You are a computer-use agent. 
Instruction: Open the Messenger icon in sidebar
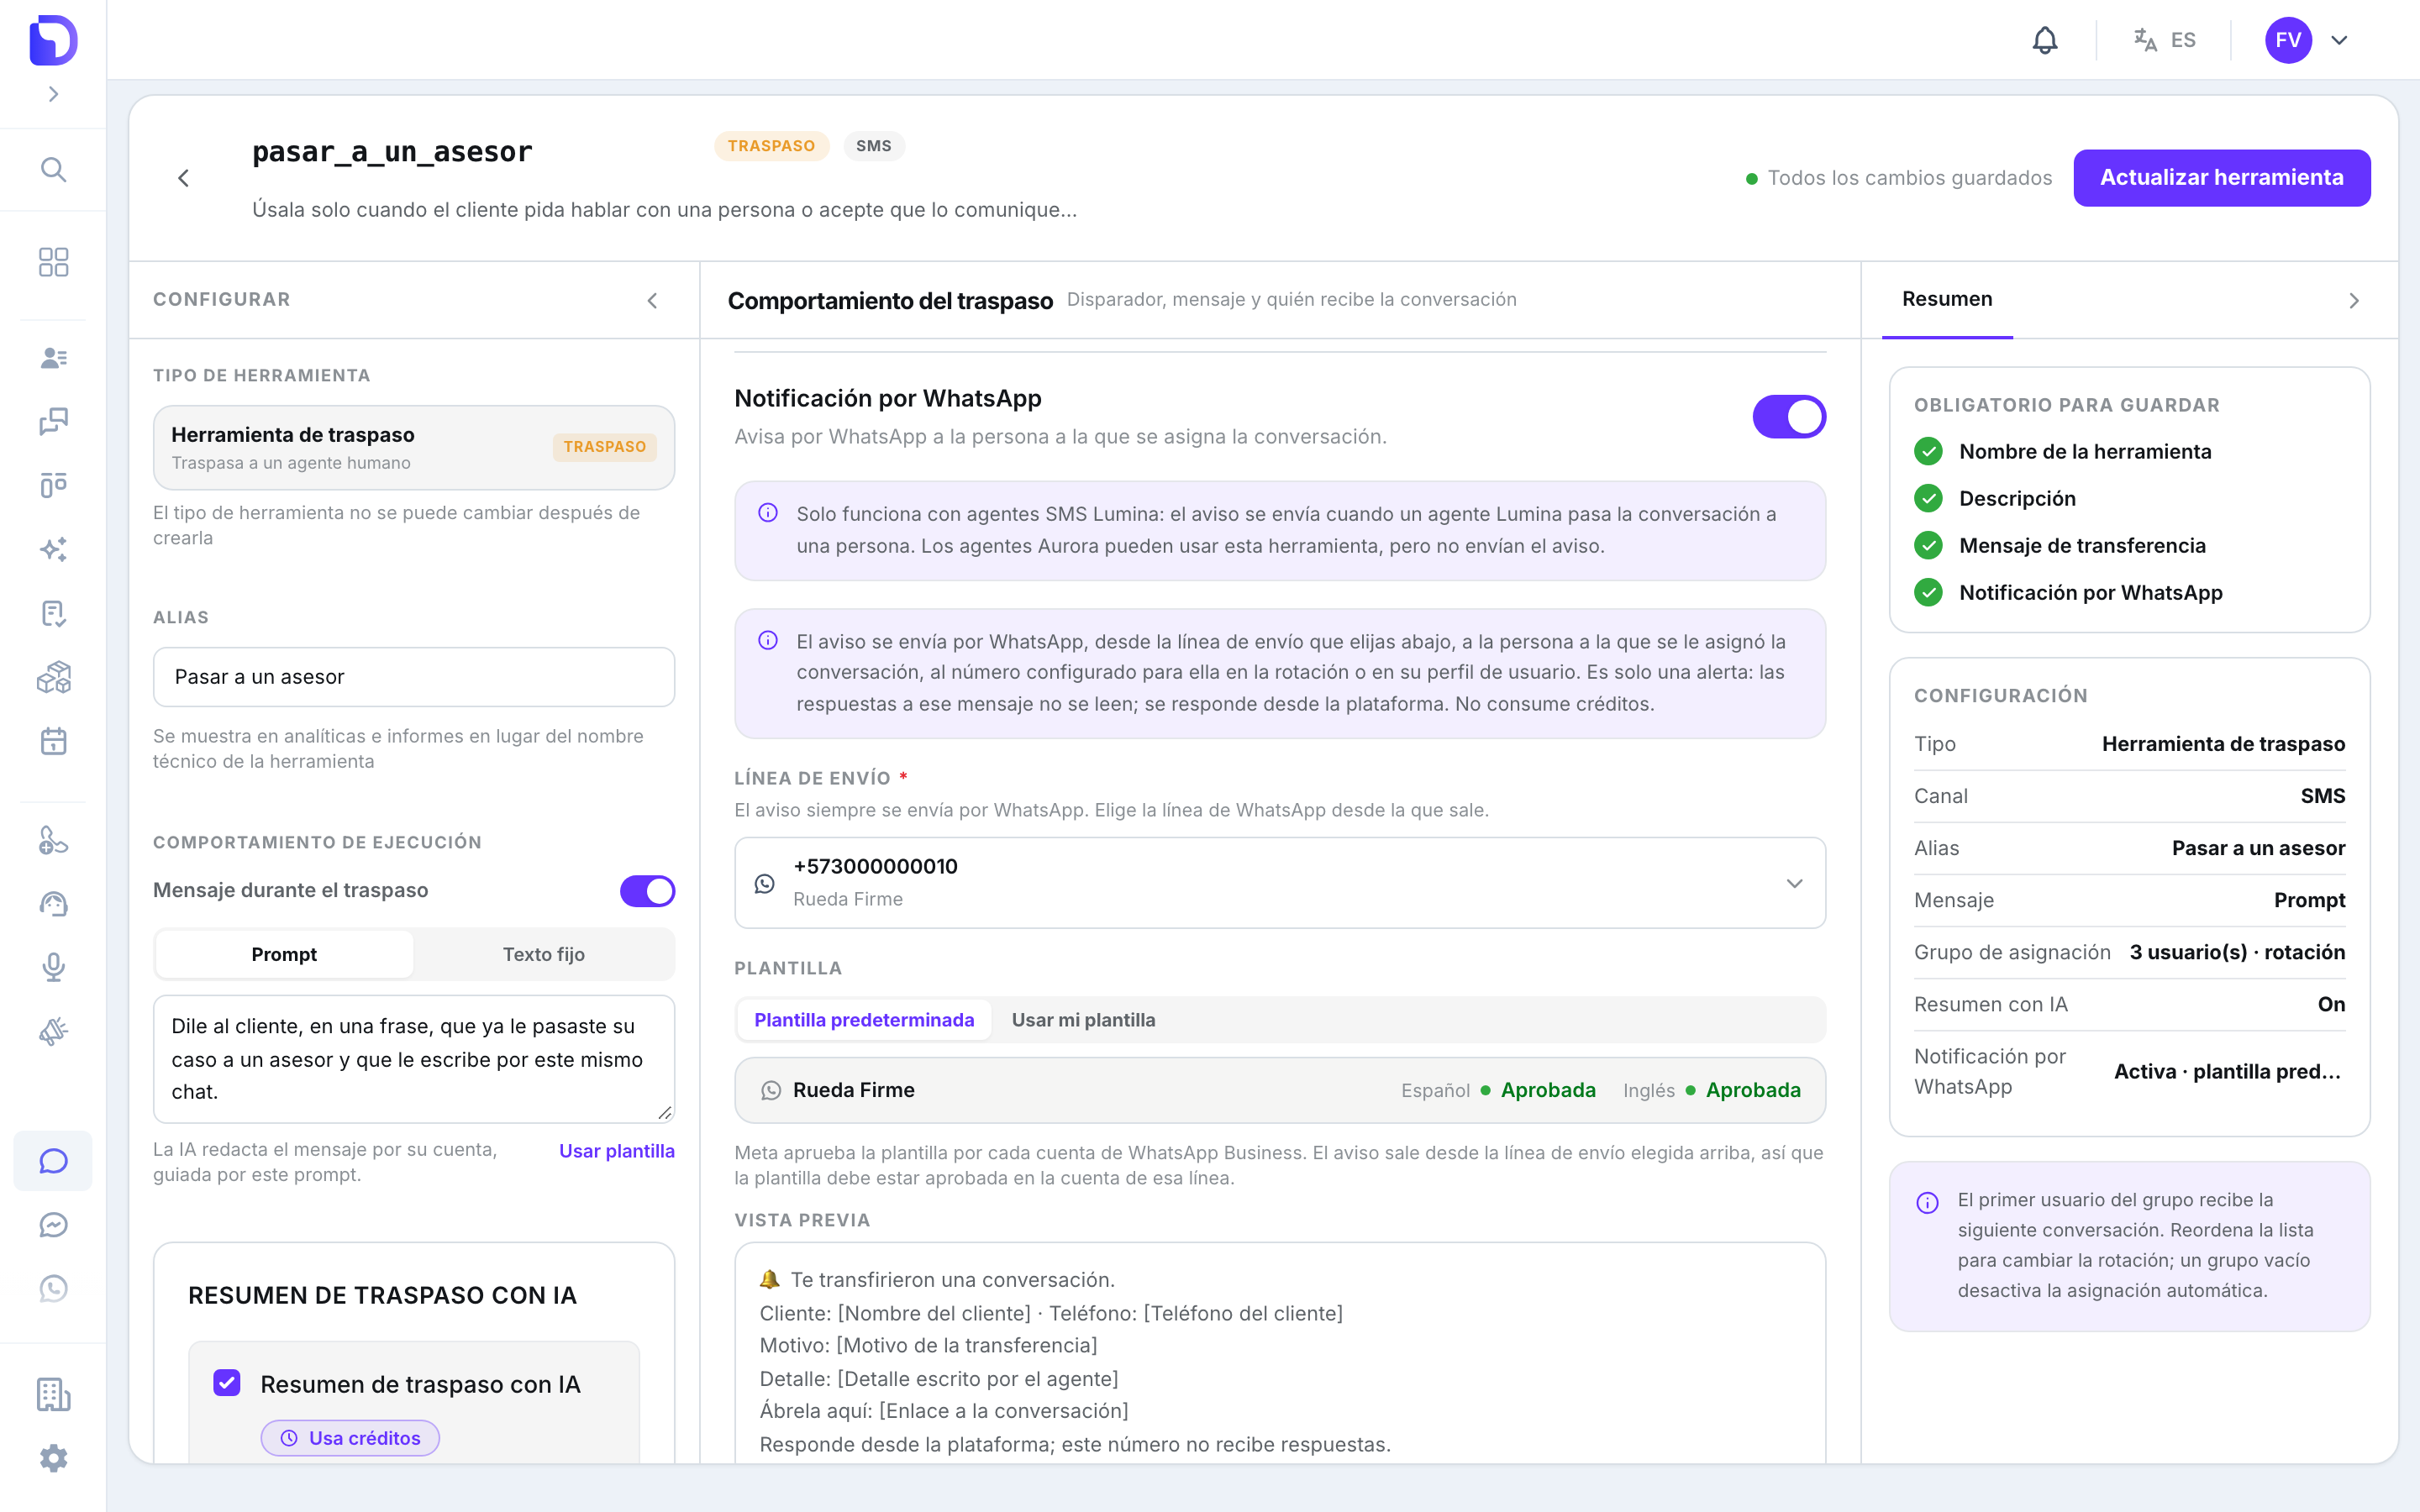pyautogui.click(x=53, y=1225)
